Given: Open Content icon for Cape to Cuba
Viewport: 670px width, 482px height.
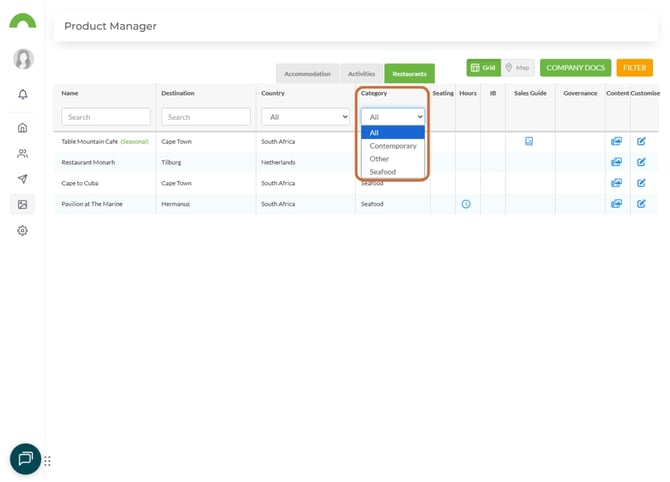Looking at the screenshot, I should [x=616, y=183].
